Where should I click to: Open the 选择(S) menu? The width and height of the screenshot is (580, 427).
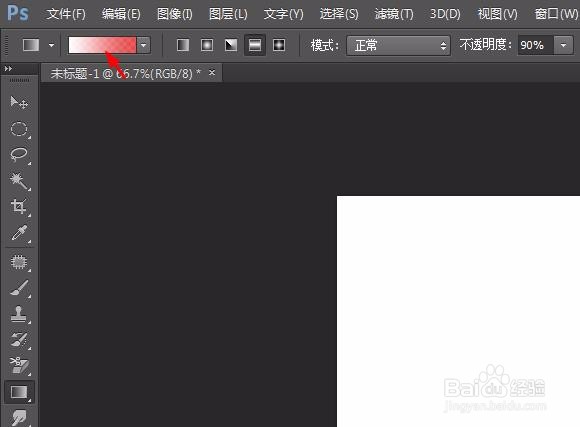(339, 14)
